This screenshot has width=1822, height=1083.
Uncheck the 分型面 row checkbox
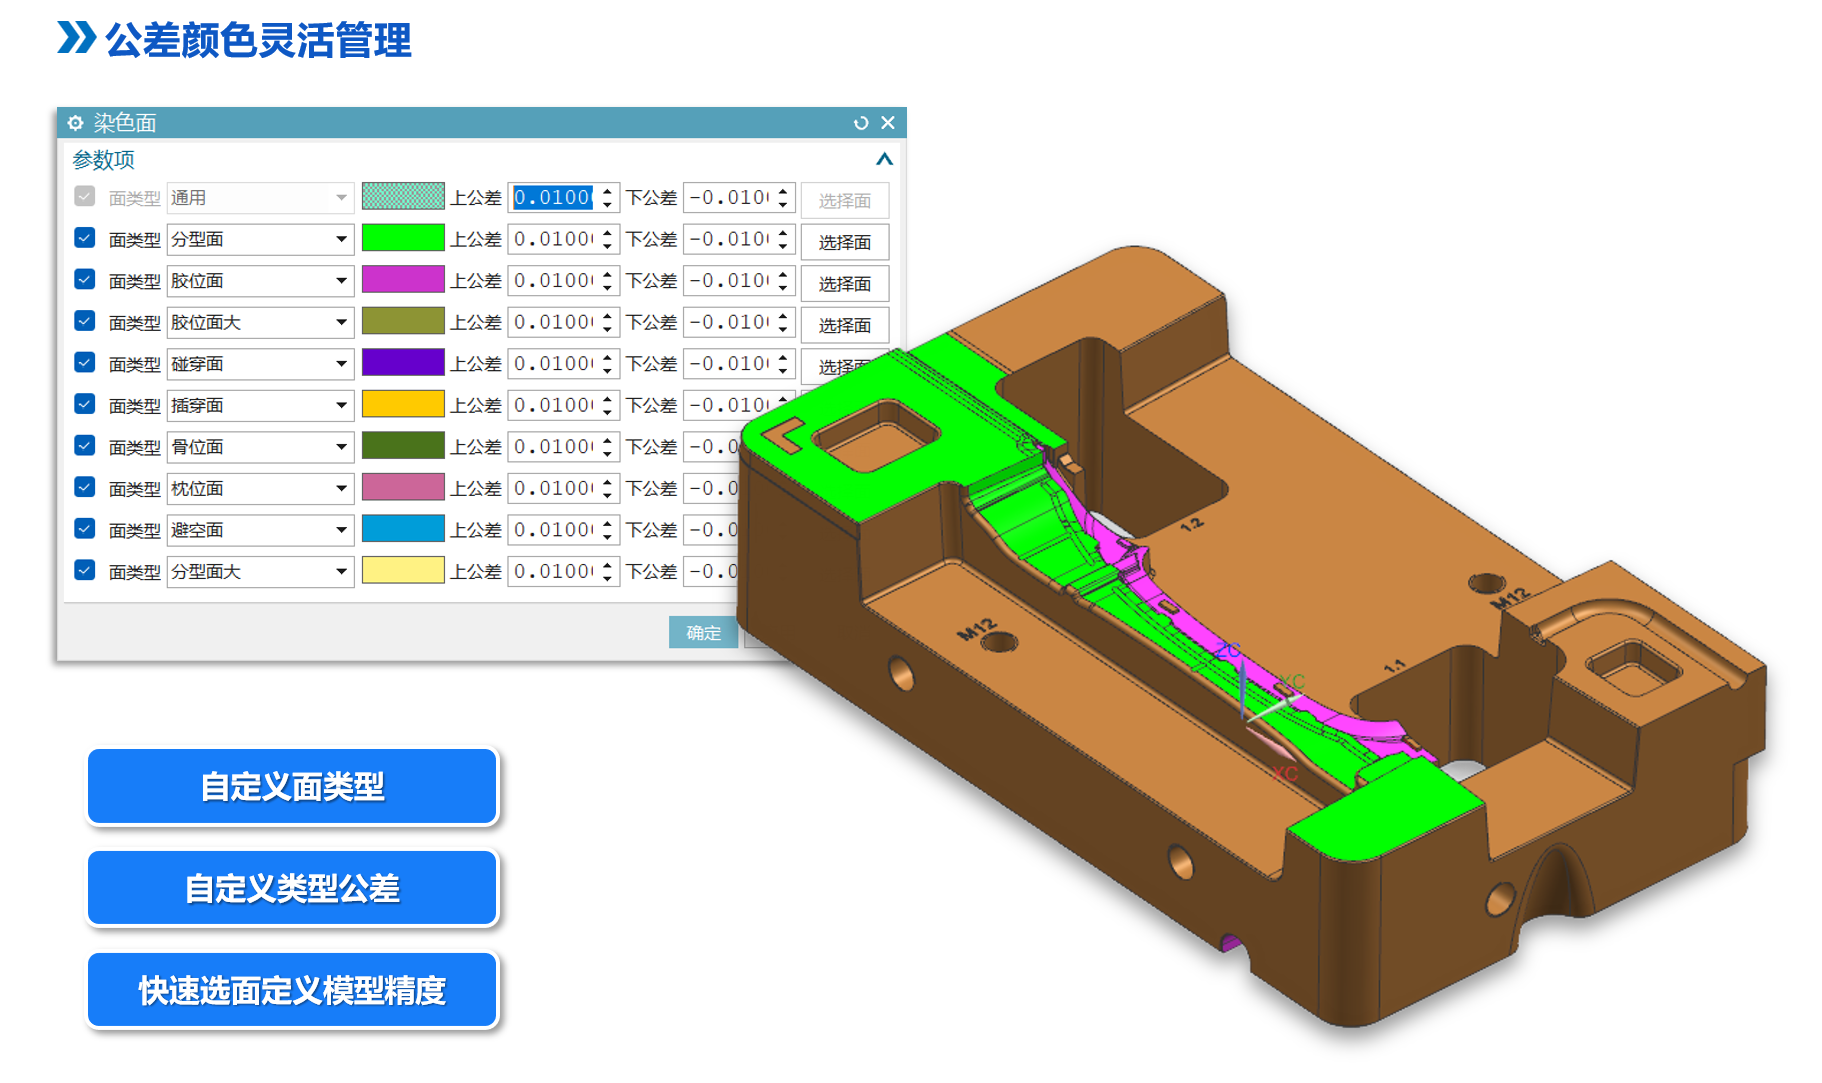85,238
